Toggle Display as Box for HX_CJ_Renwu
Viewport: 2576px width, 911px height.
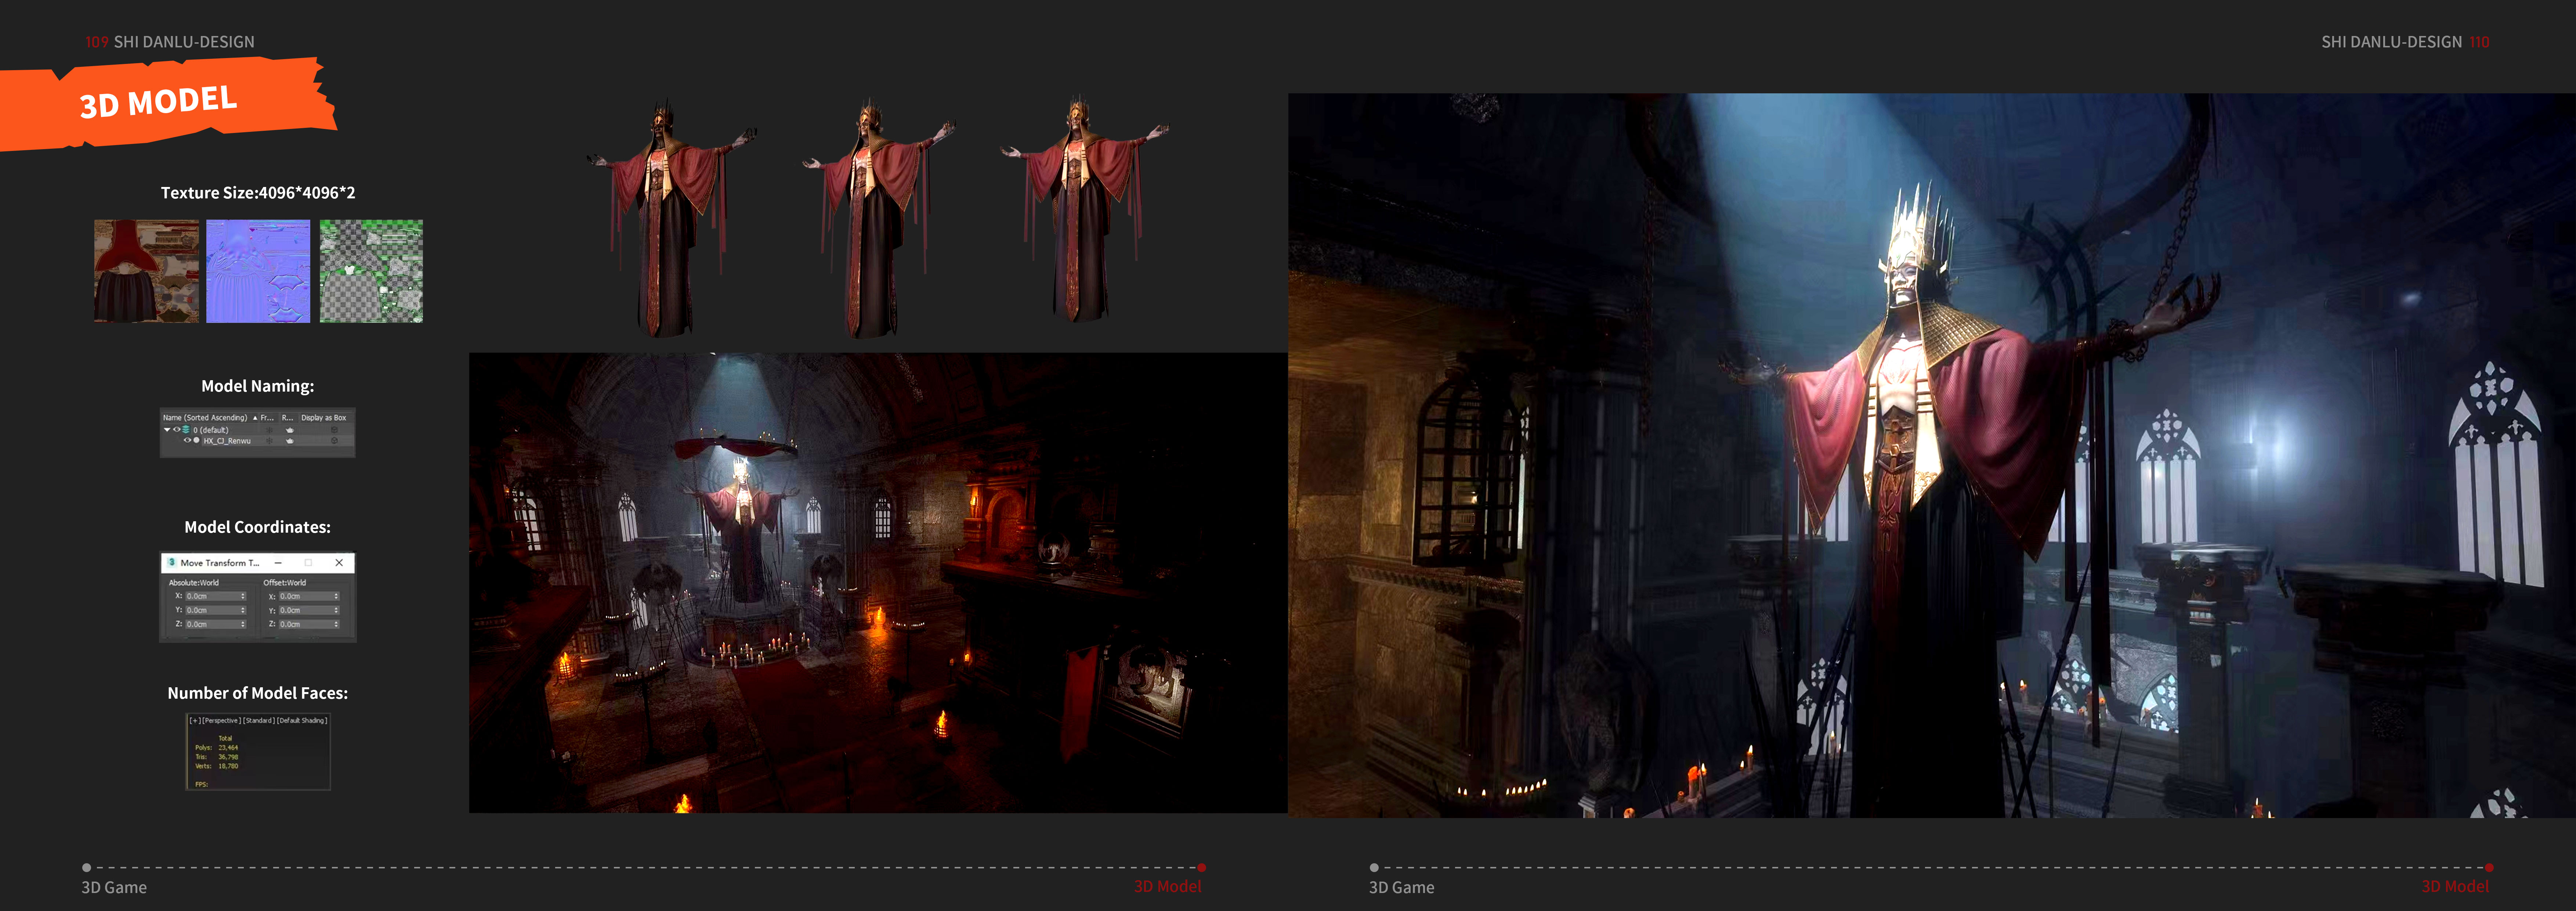(x=335, y=441)
